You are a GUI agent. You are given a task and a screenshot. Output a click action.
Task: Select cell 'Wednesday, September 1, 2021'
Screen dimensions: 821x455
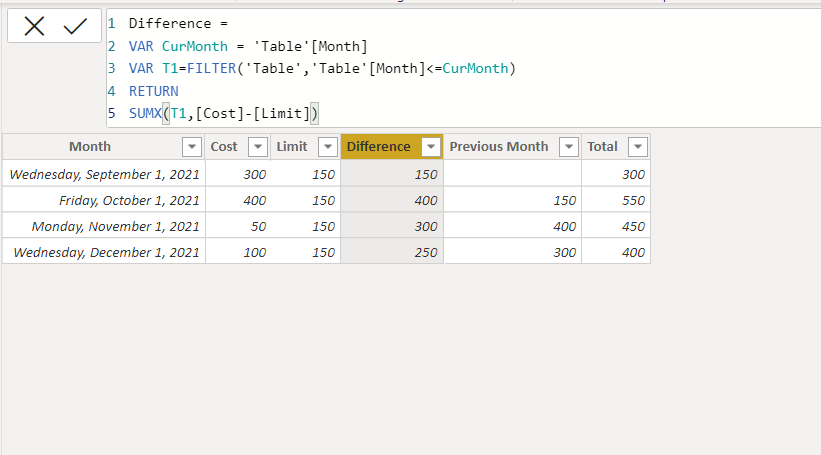[x=104, y=174]
